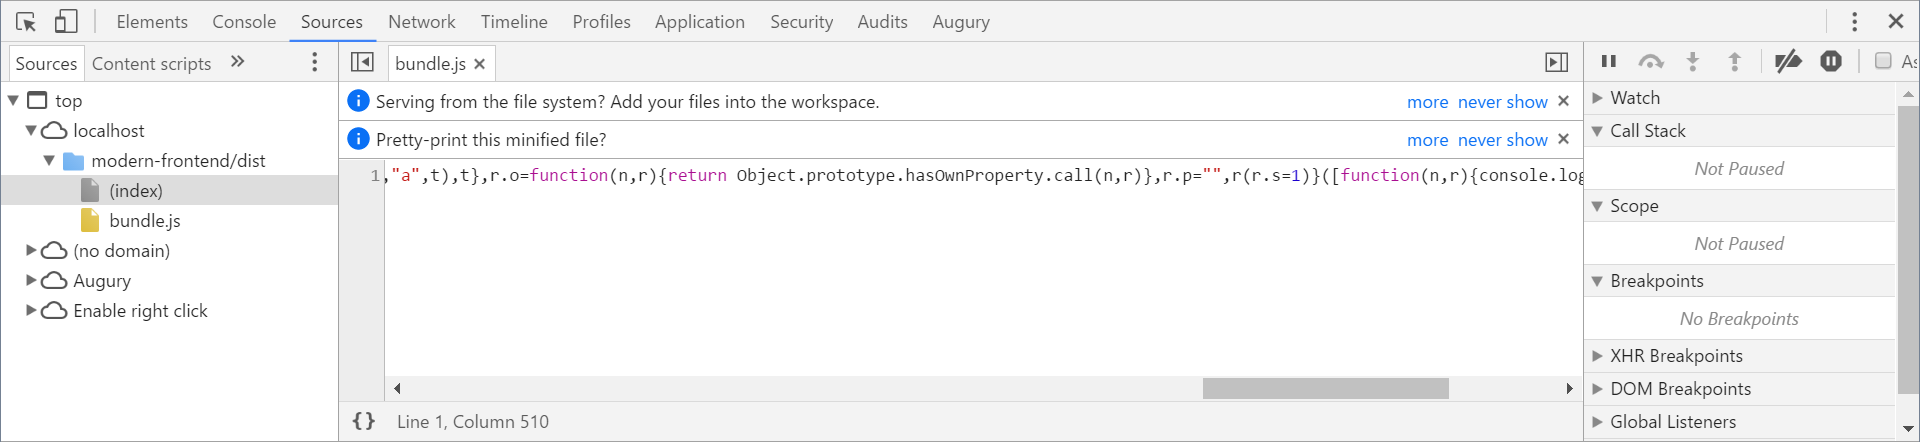1920x442 pixels.
Task: Switch to the Network tab
Action: coord(421,21)
